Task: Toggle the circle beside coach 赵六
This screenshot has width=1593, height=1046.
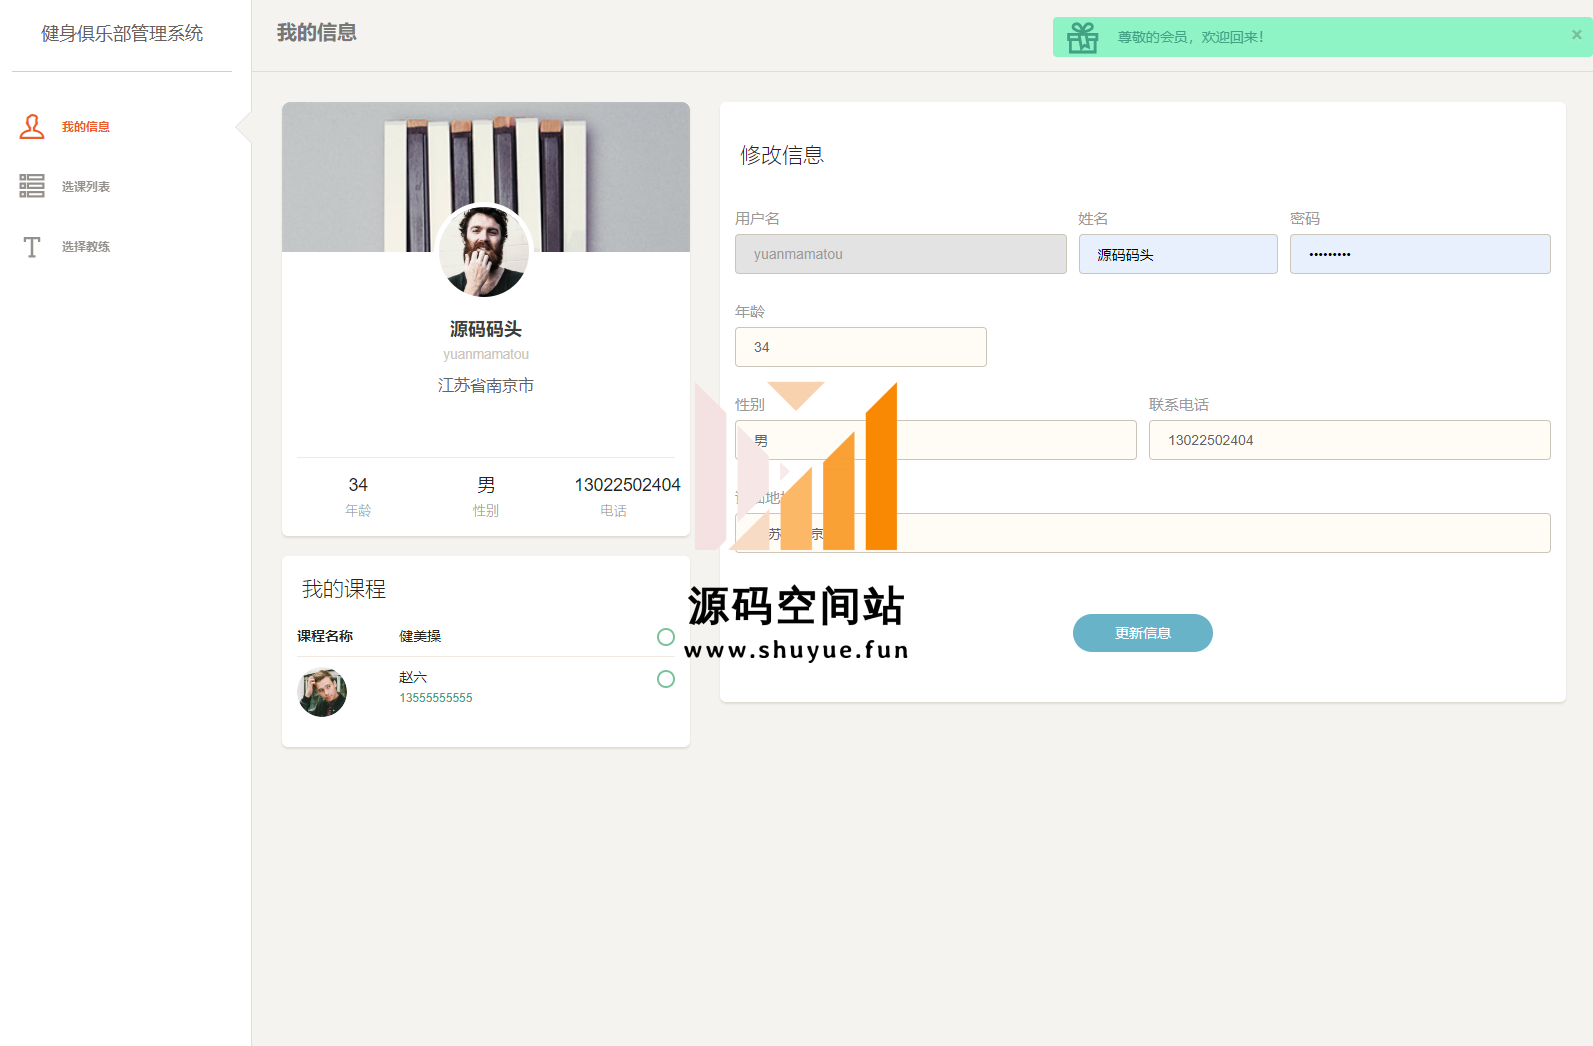Action: pos(665,679)
